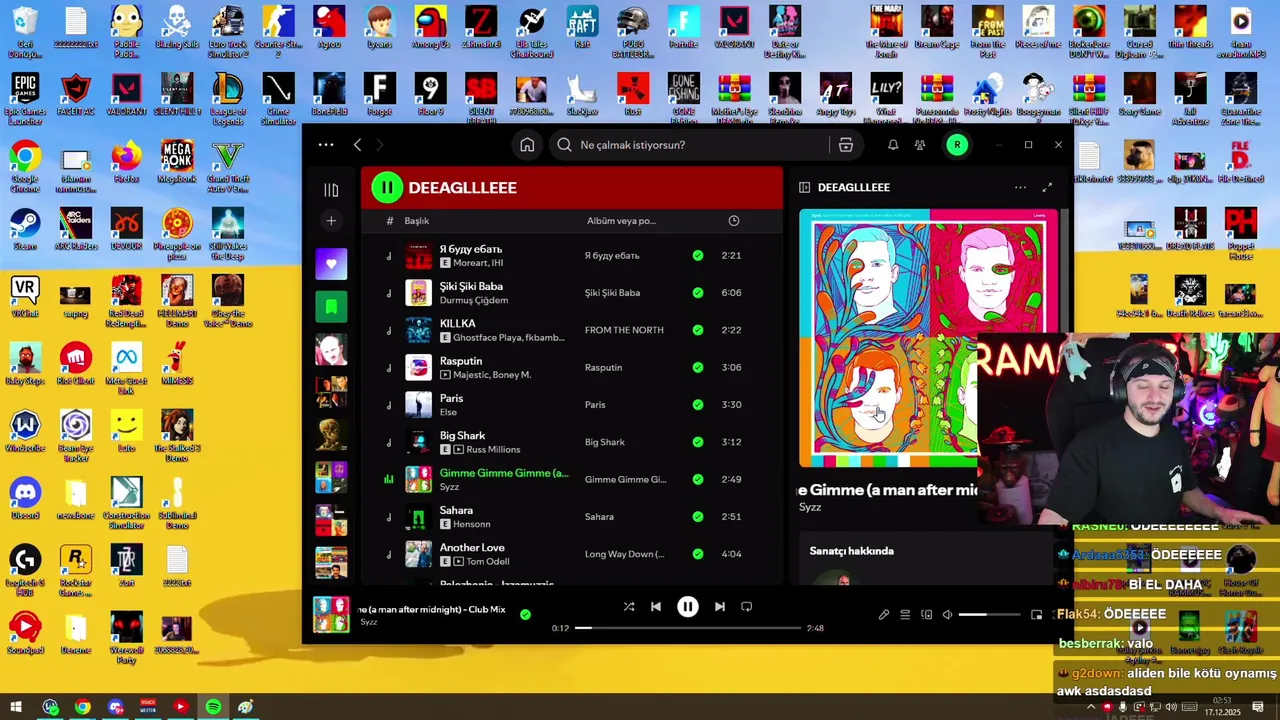1280x720 pixels.
Task: Show hidden system tray icons chevron
Action: [1091, 708]
